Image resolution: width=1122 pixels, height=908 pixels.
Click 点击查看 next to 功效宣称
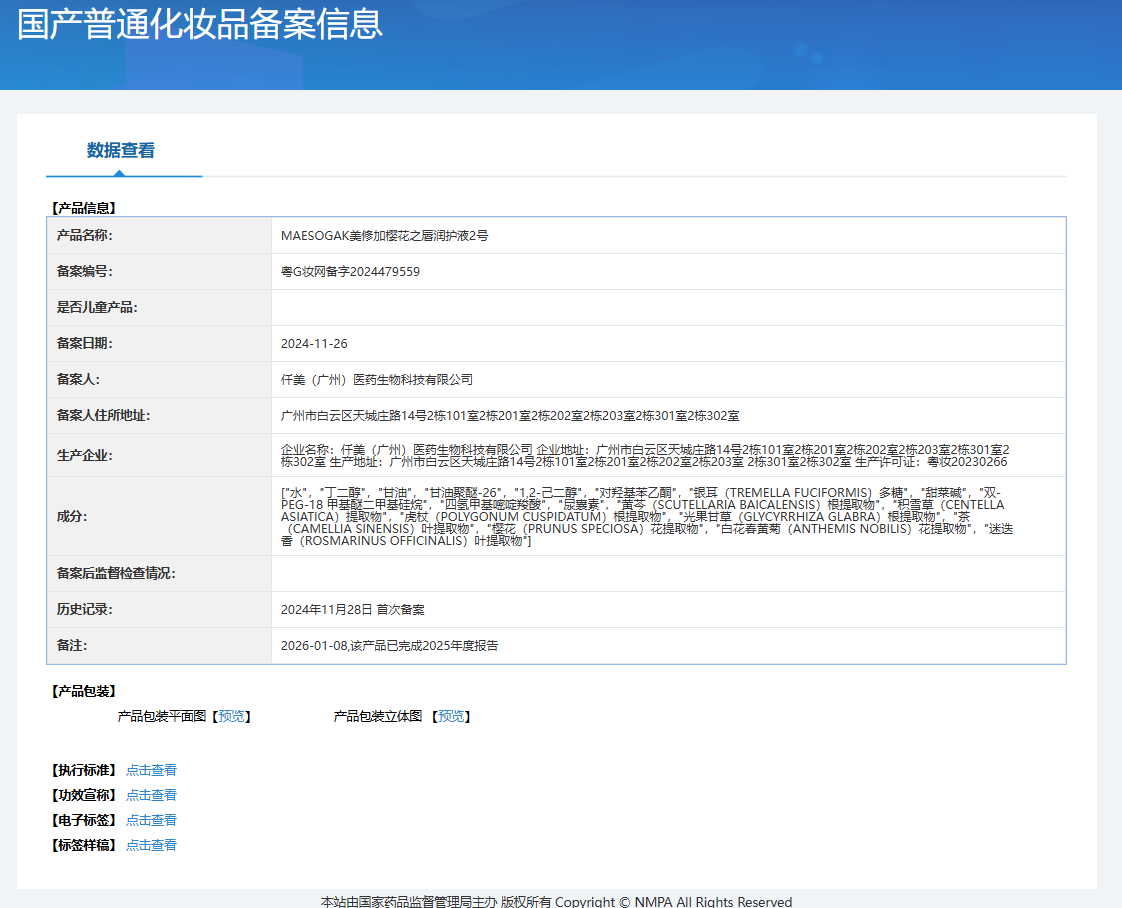click(151, 795)
